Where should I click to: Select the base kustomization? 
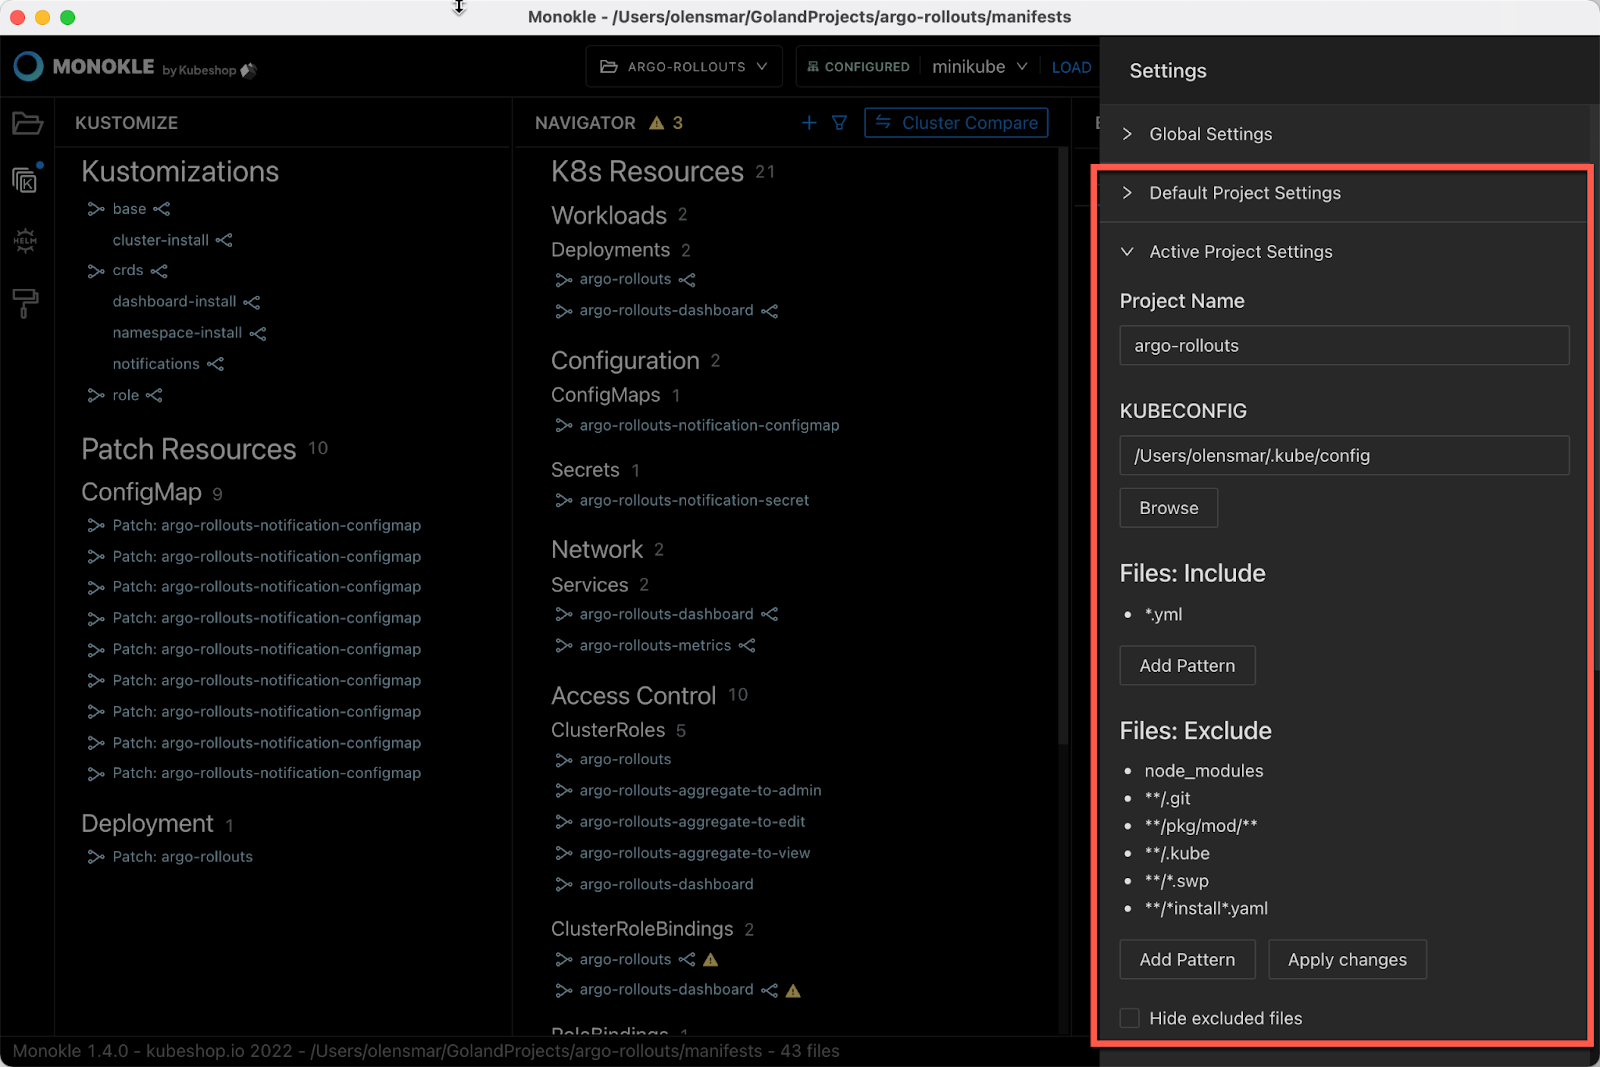pyautogui.click(x=129, y=209)
